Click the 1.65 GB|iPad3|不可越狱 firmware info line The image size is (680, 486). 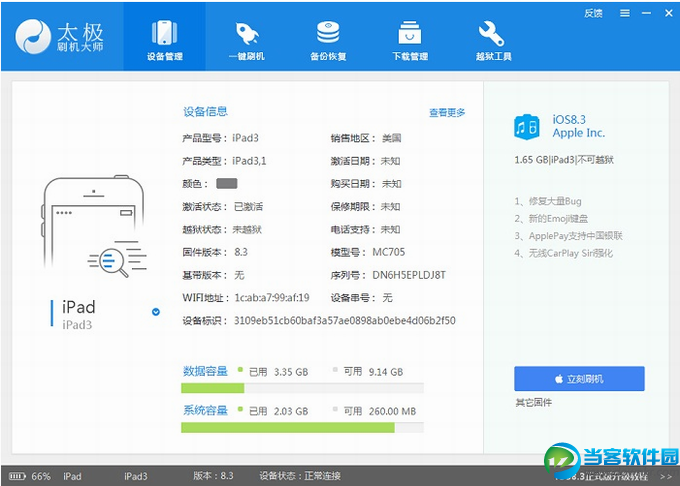point(564,160)
